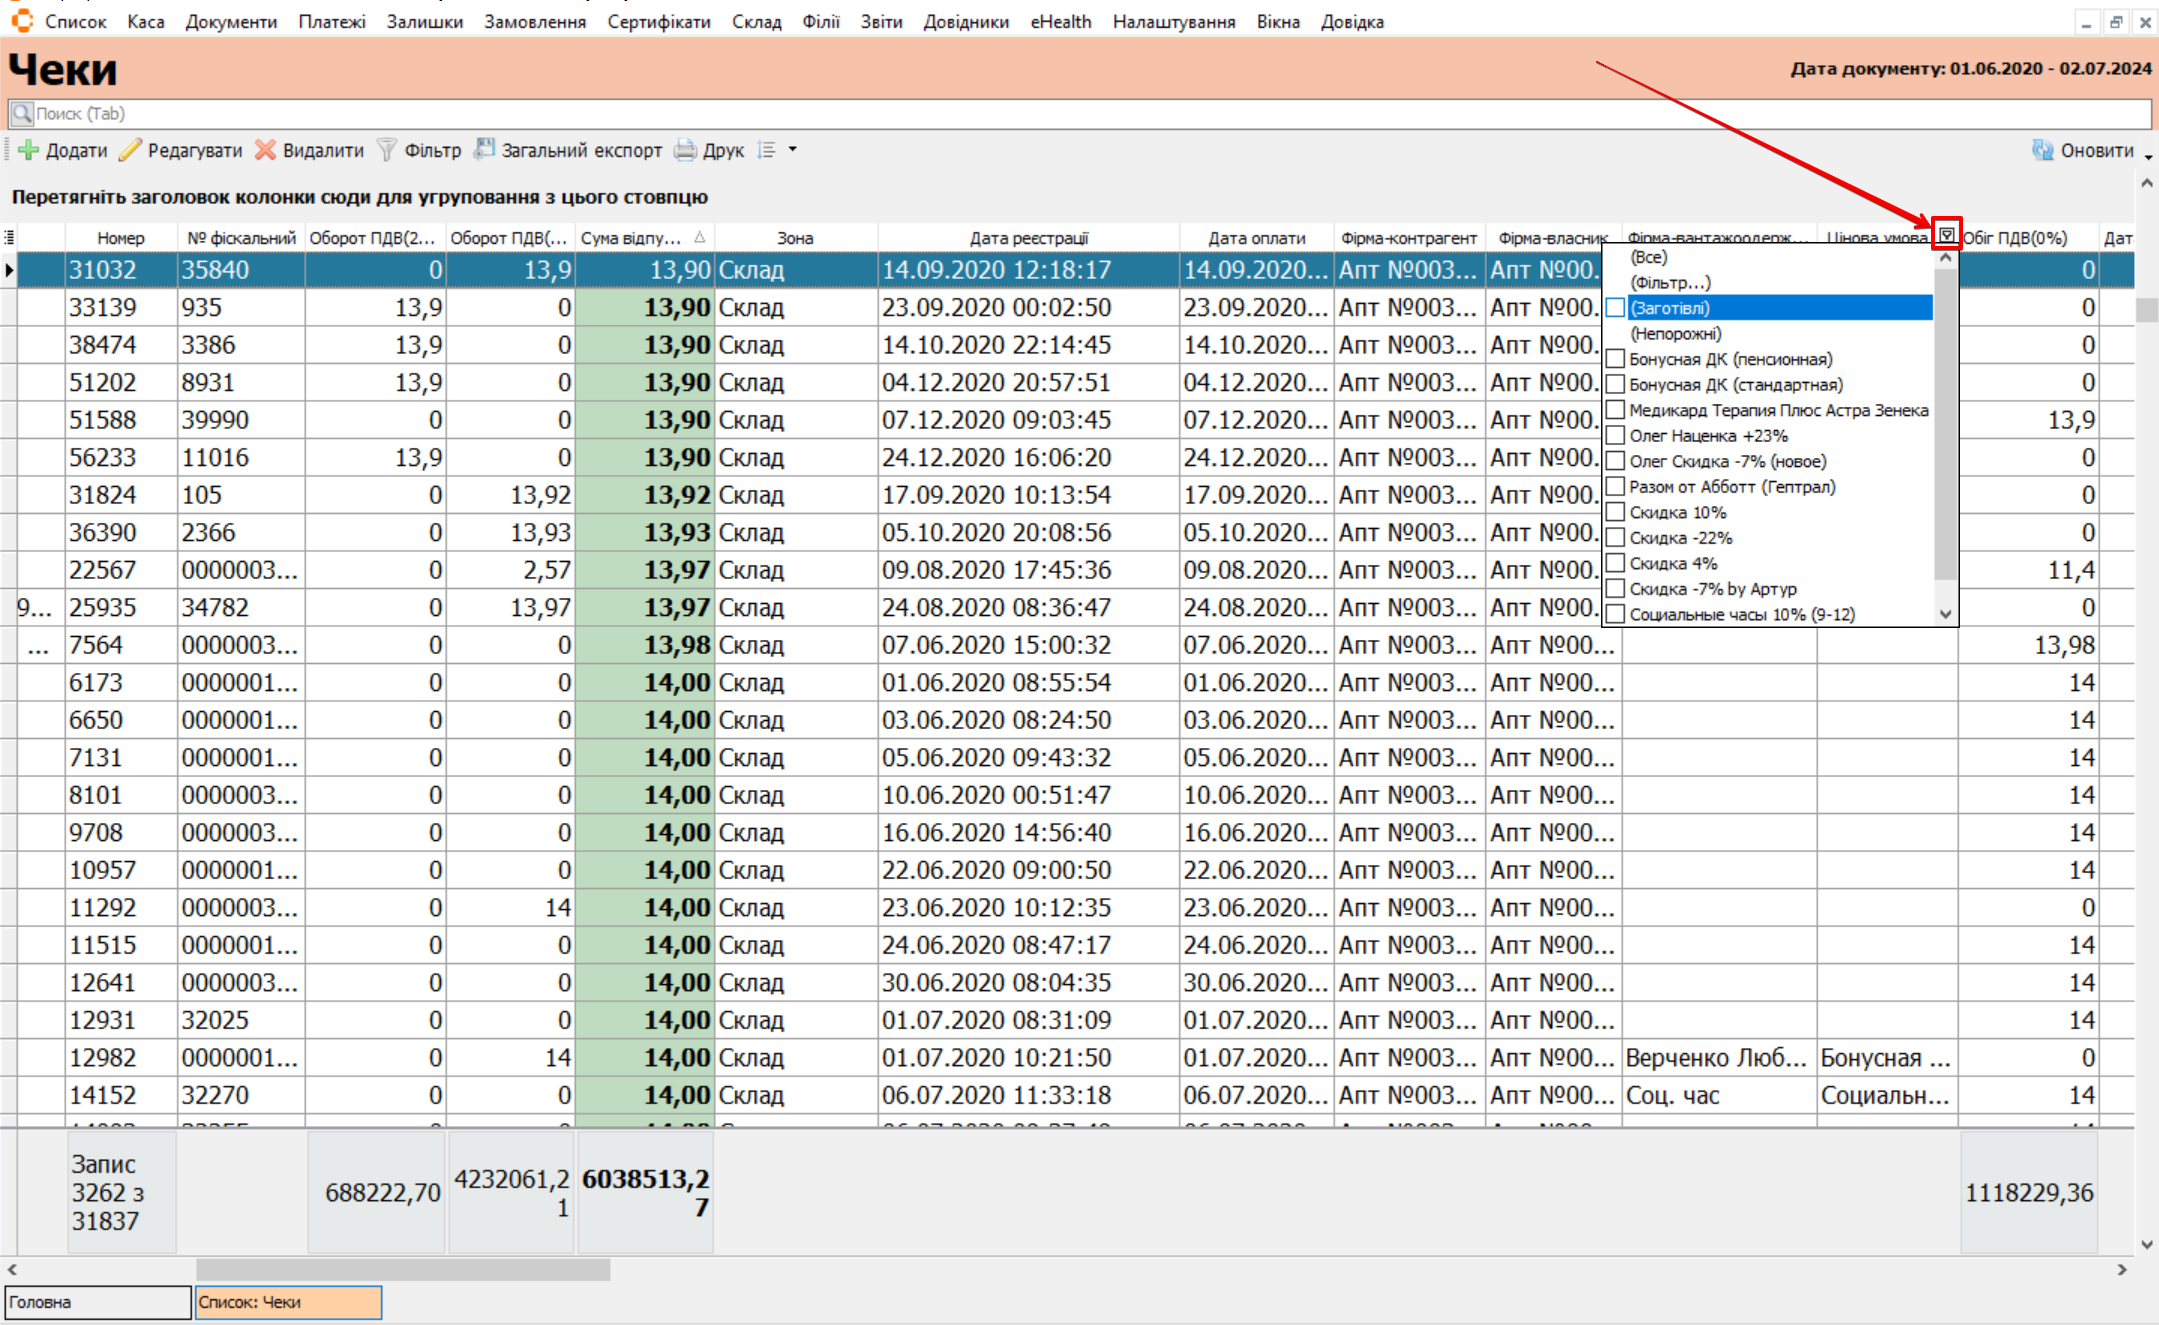This screenshot has height=1325, width=2159.
Task: Click the filter icon in Цінова умова header
Action: (1946, 235)
